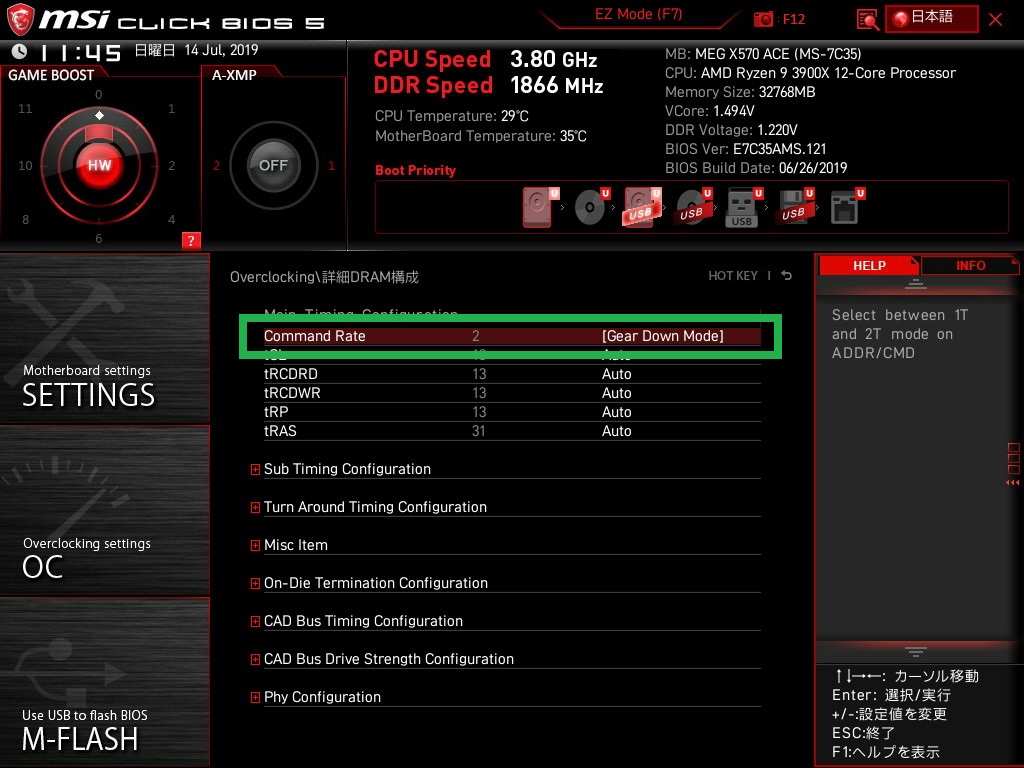Select the USB optical disc boot device icon
This screenshot has height=768, width=1024.
coord(693,208)
